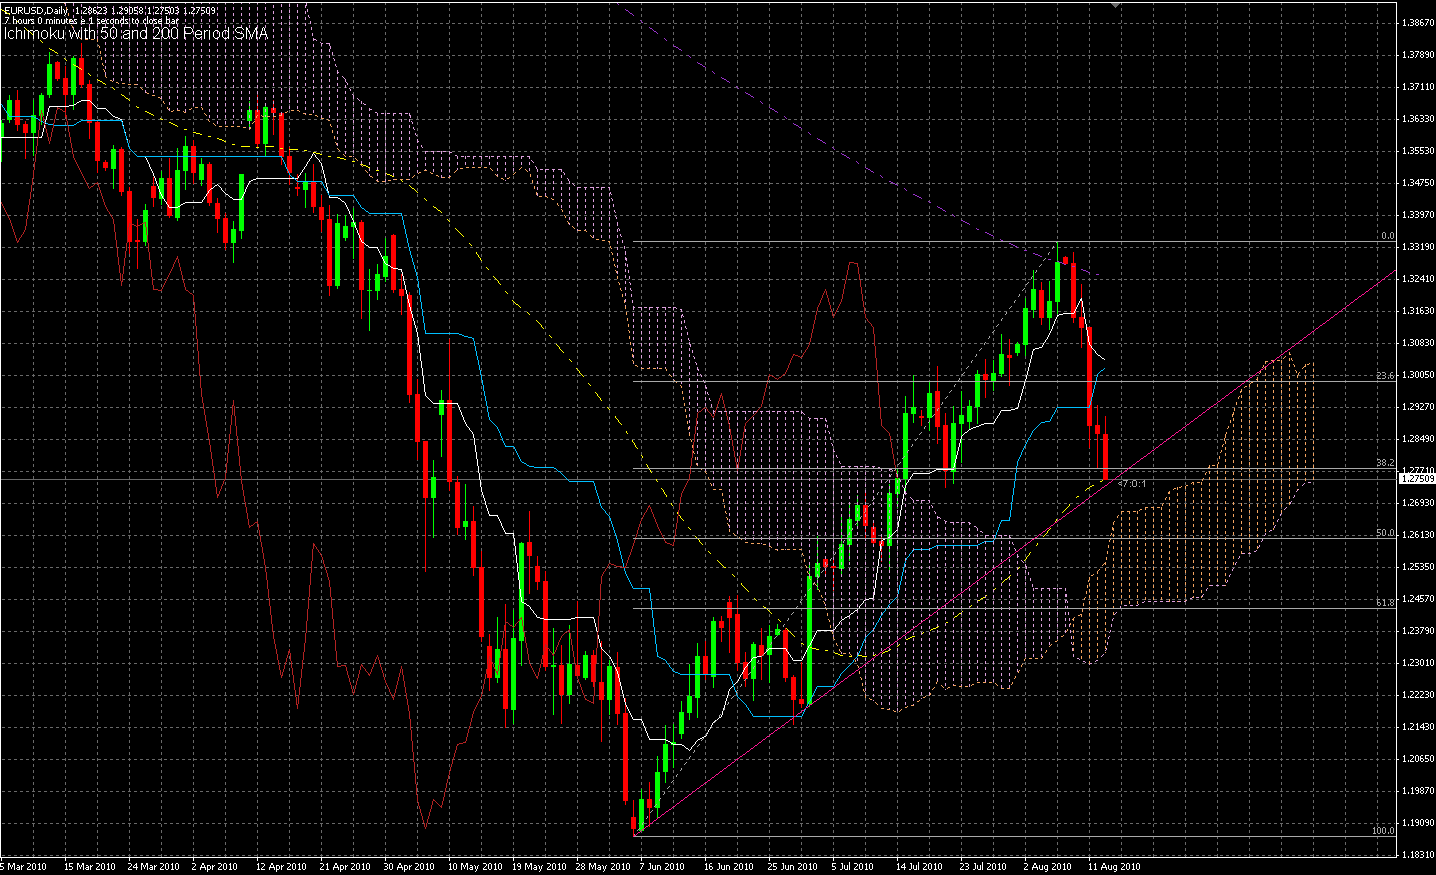This screenshot has width=1436, height=875.
Task: Click the 1.21430 price scale value
Action: click(1419, 727)
